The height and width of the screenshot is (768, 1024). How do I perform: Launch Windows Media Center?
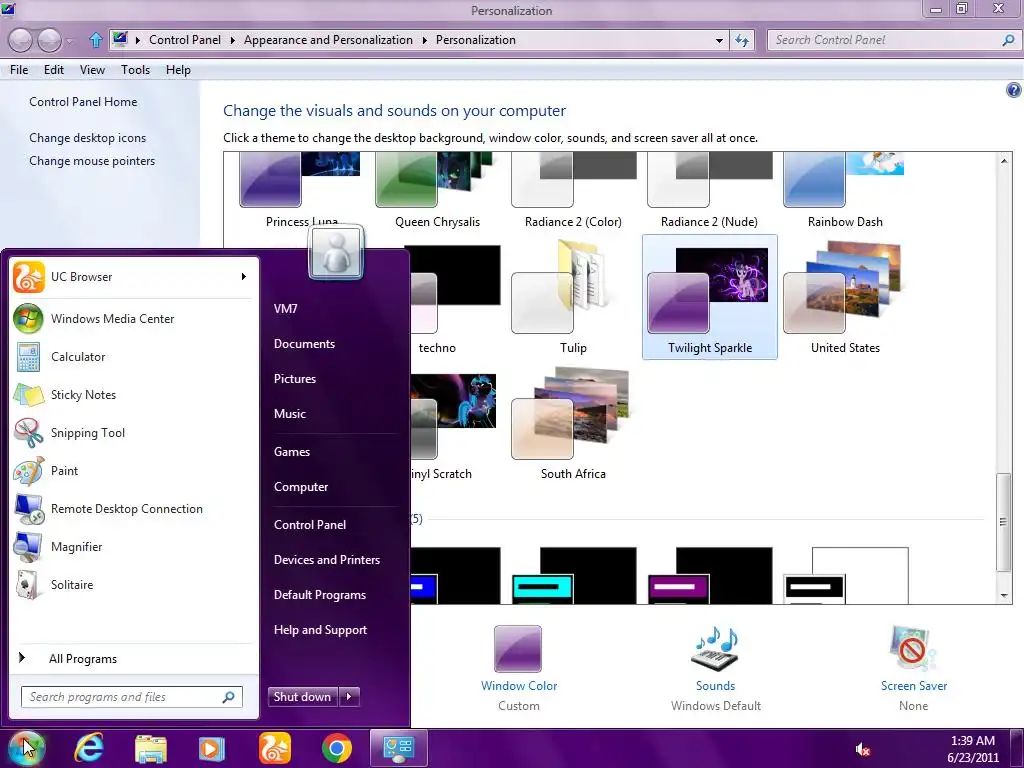pos(131,319)
